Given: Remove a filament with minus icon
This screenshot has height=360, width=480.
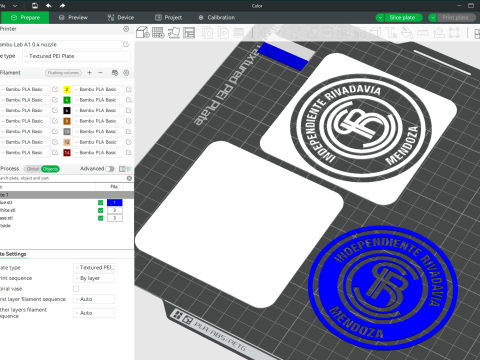Looking at the screenshot, I should pos(100,72).
